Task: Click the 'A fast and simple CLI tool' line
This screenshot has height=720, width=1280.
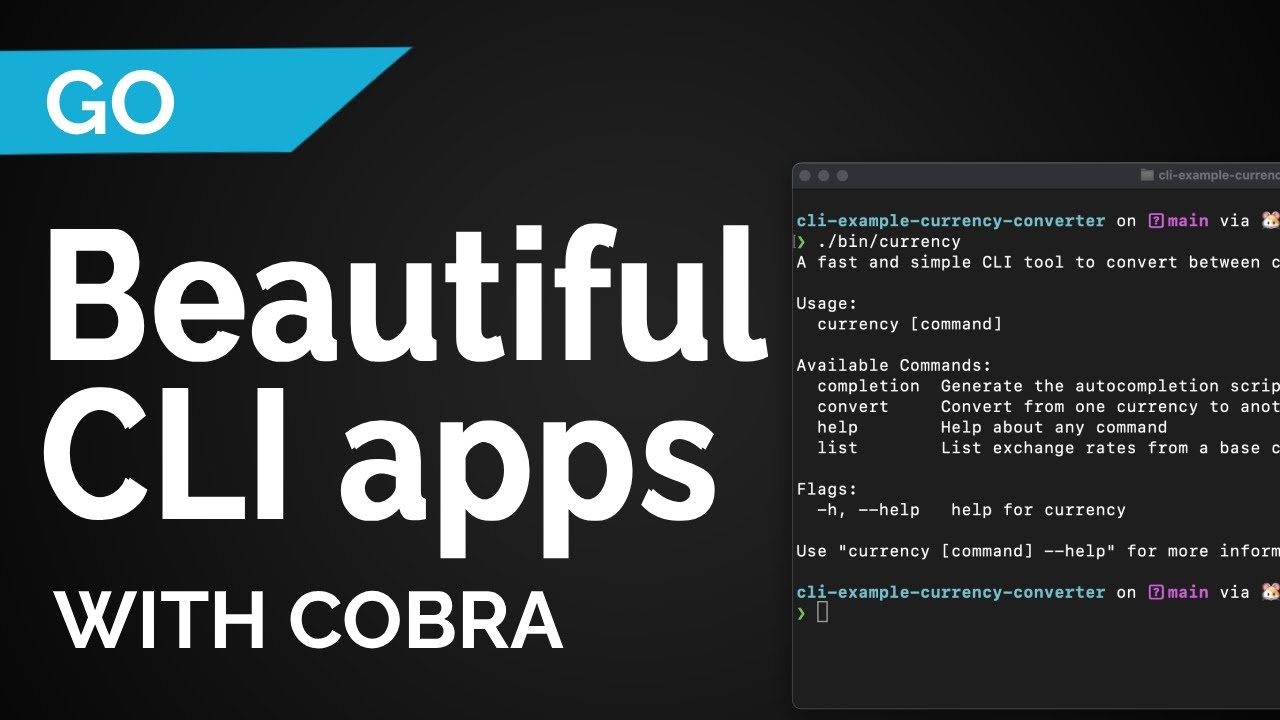Action: click(1038, 262)
